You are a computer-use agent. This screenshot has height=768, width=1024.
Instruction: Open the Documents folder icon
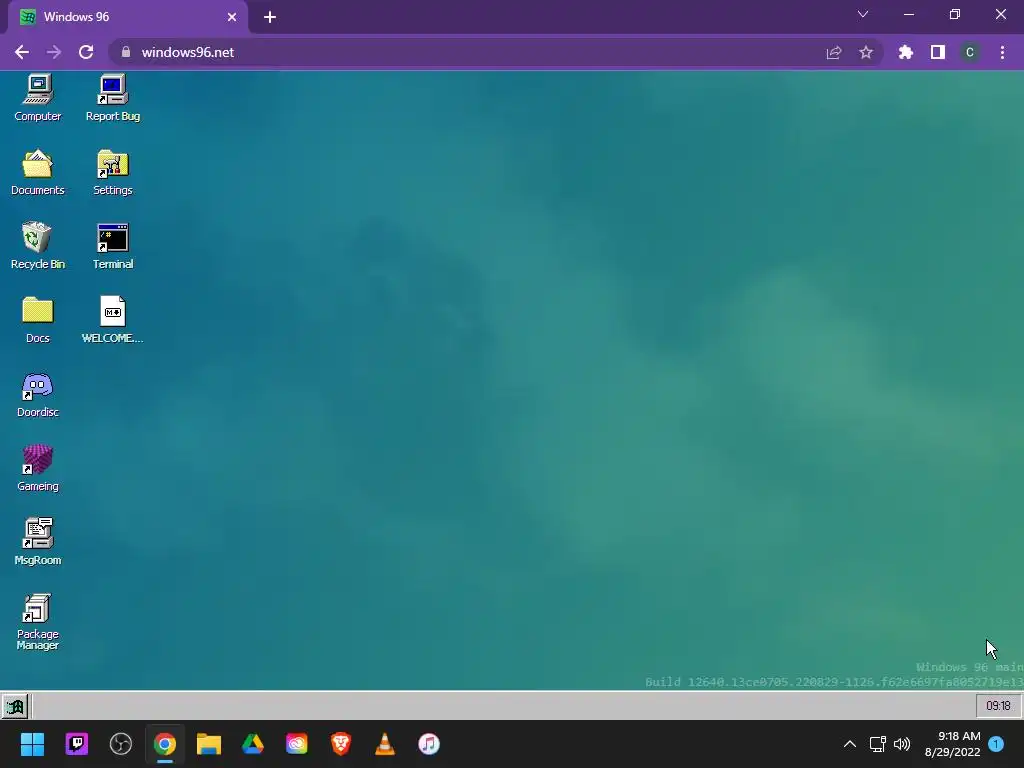(37, 172)
